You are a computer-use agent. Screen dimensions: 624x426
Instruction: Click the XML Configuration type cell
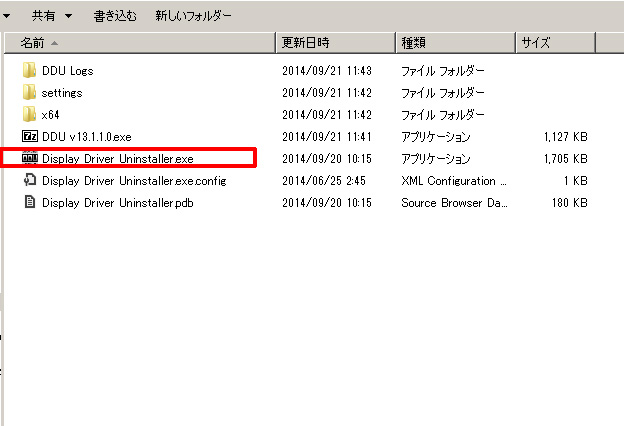tap(454, 181)
